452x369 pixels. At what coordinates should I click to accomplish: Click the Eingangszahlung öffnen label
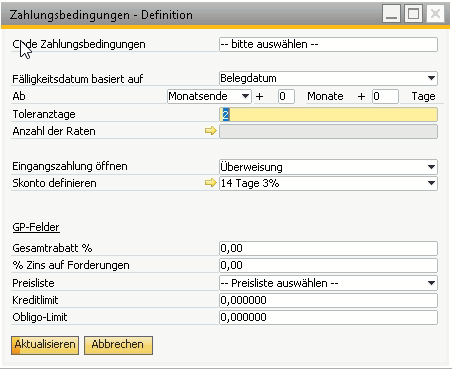(70, 166)
